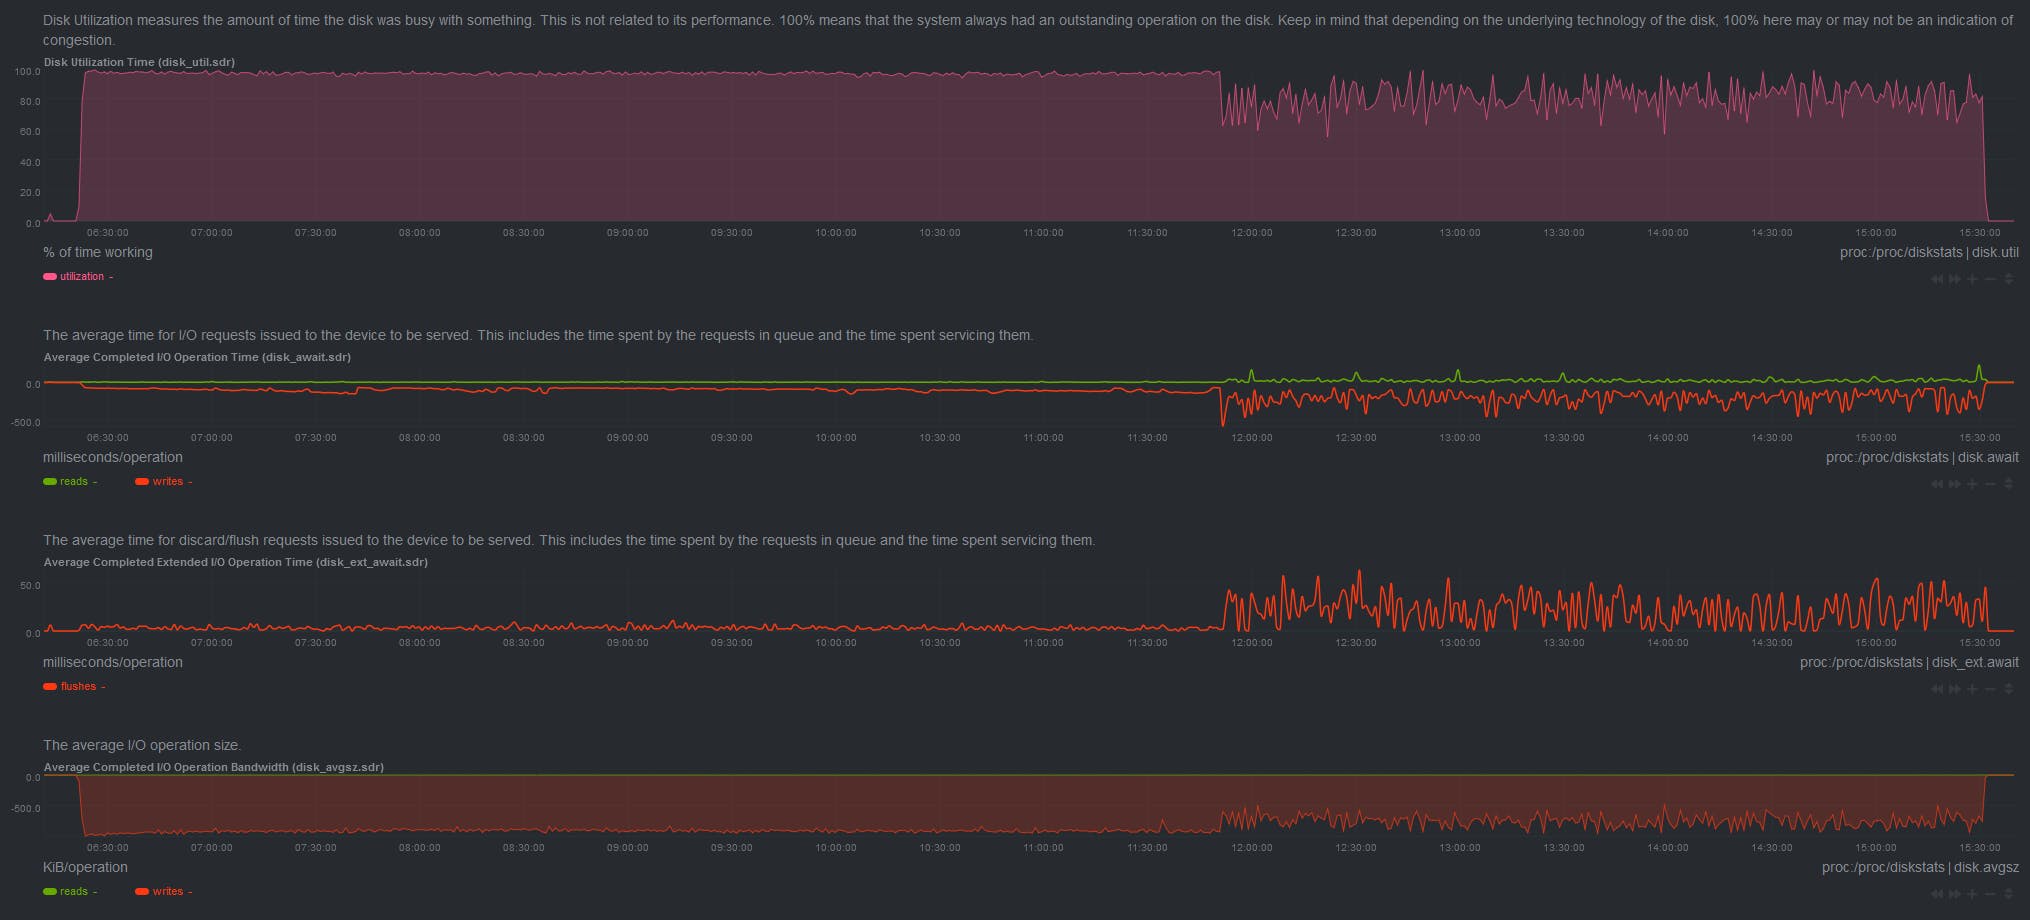
Task: Click the resize handle of disk.avgsz chart
Action: coord(2008,894)
